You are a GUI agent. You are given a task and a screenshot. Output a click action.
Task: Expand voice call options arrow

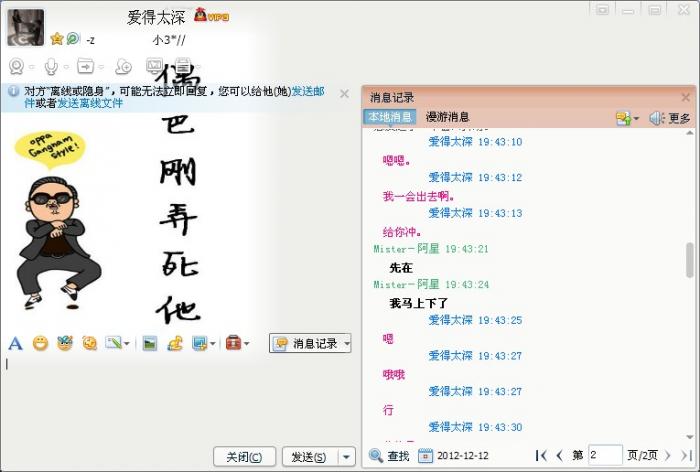66,67
